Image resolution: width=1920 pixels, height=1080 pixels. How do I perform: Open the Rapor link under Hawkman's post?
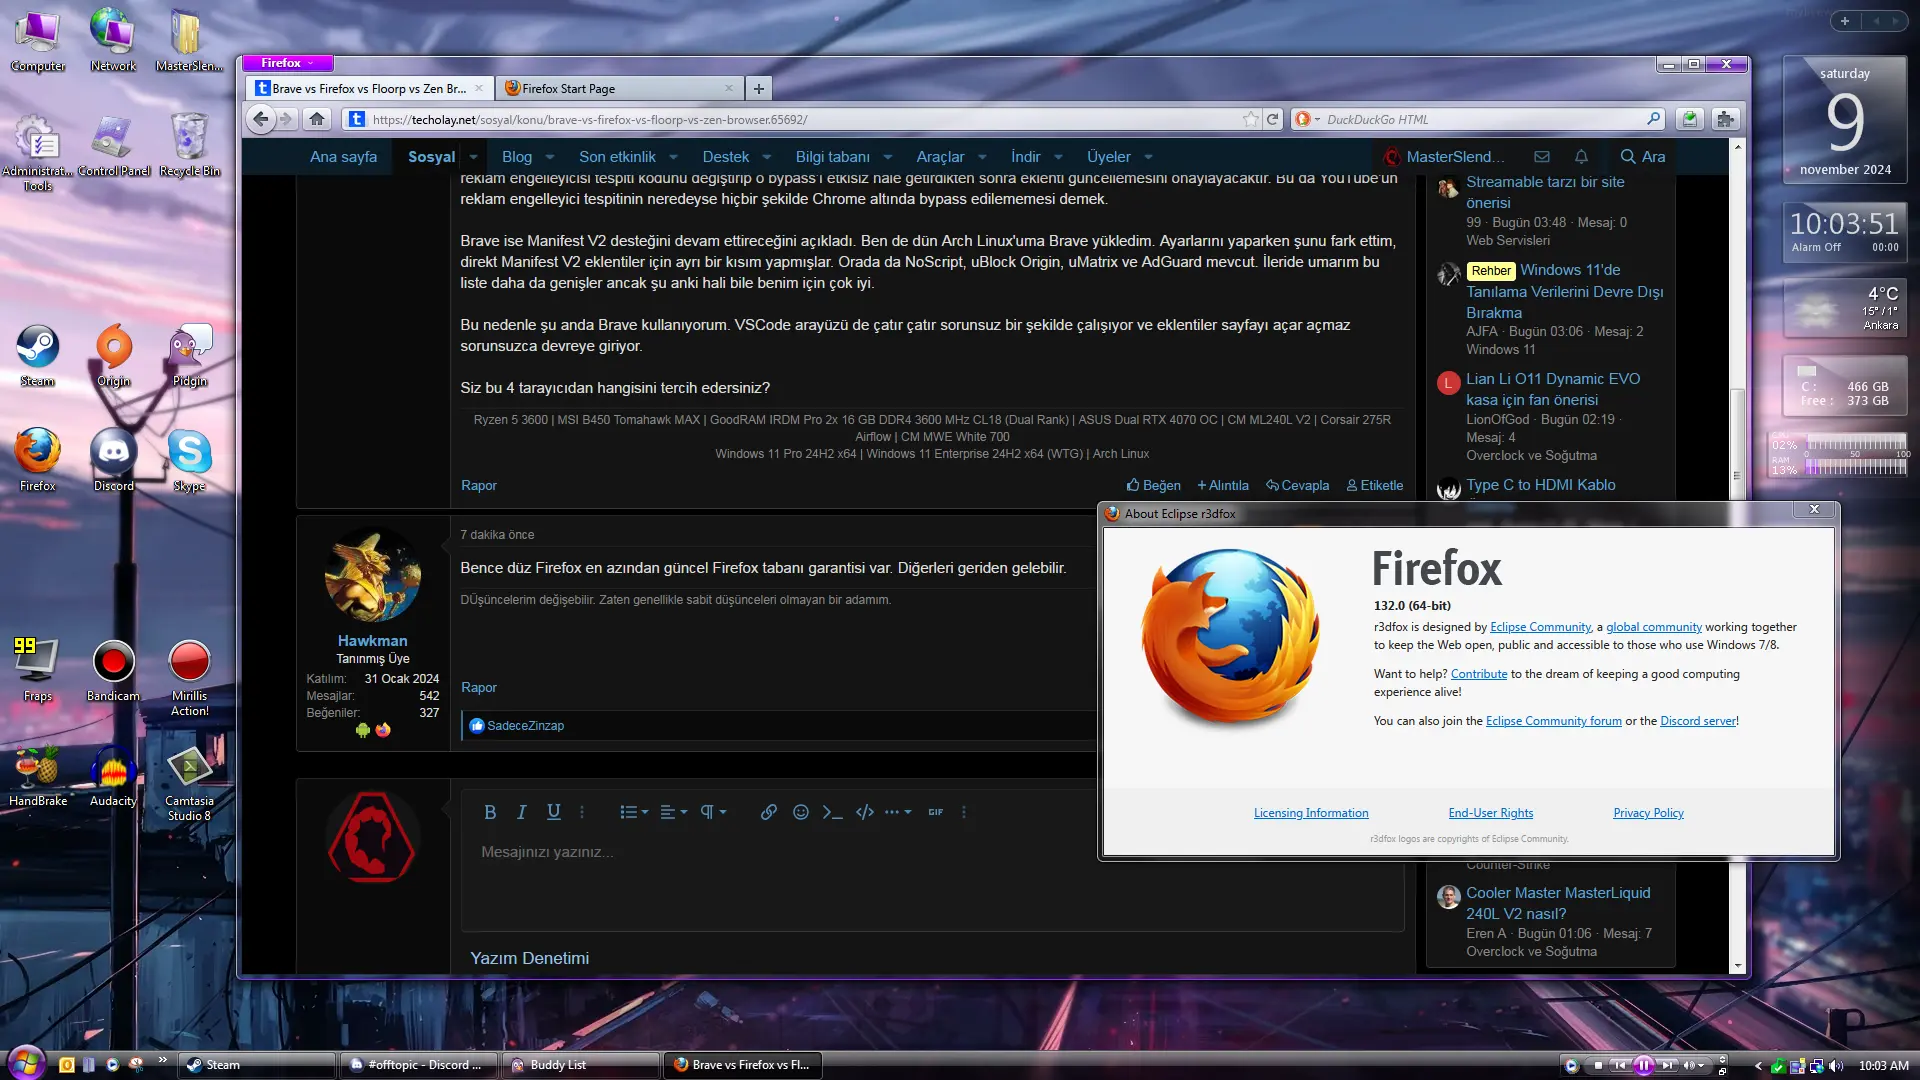click(479, 688)
